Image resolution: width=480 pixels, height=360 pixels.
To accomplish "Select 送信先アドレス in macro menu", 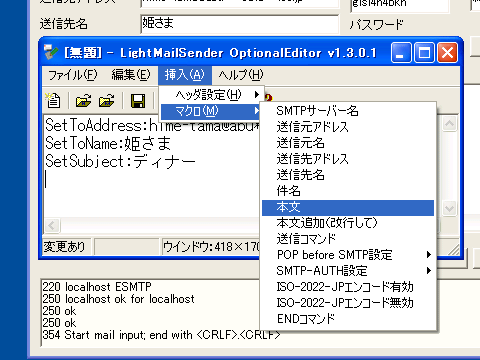I will tap(348, 159).
